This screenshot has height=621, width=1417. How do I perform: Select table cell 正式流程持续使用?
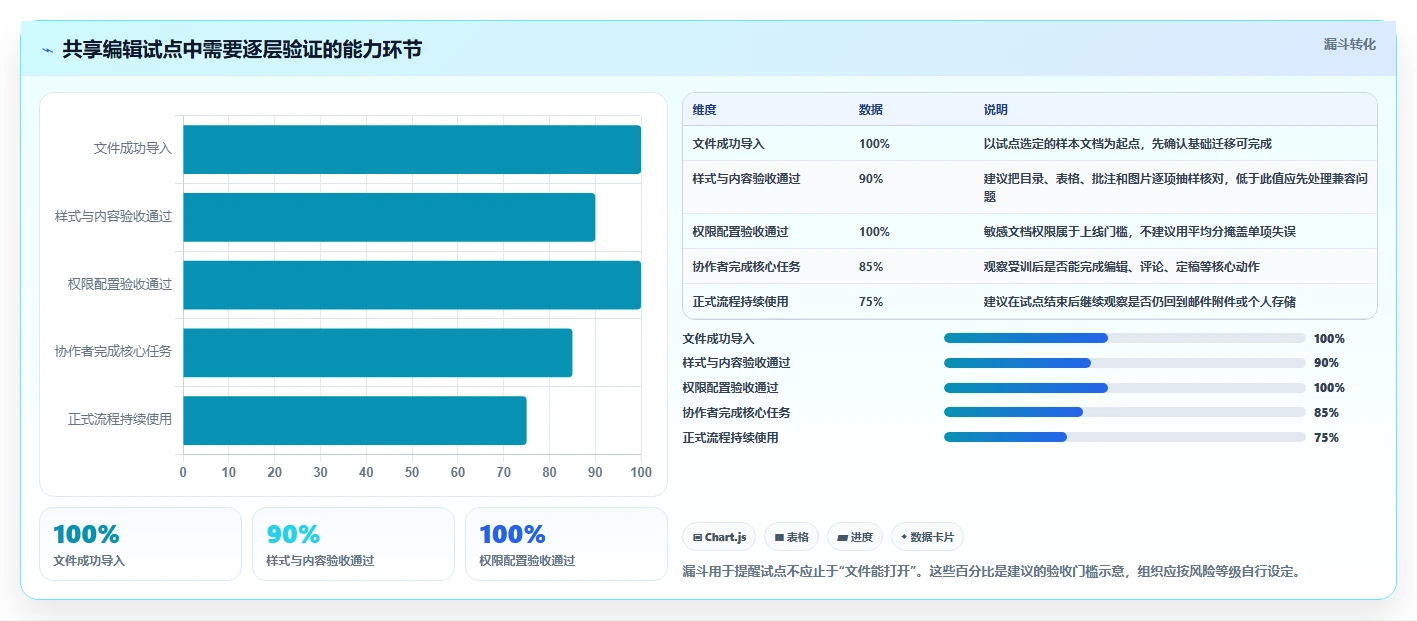pos(741,302)
